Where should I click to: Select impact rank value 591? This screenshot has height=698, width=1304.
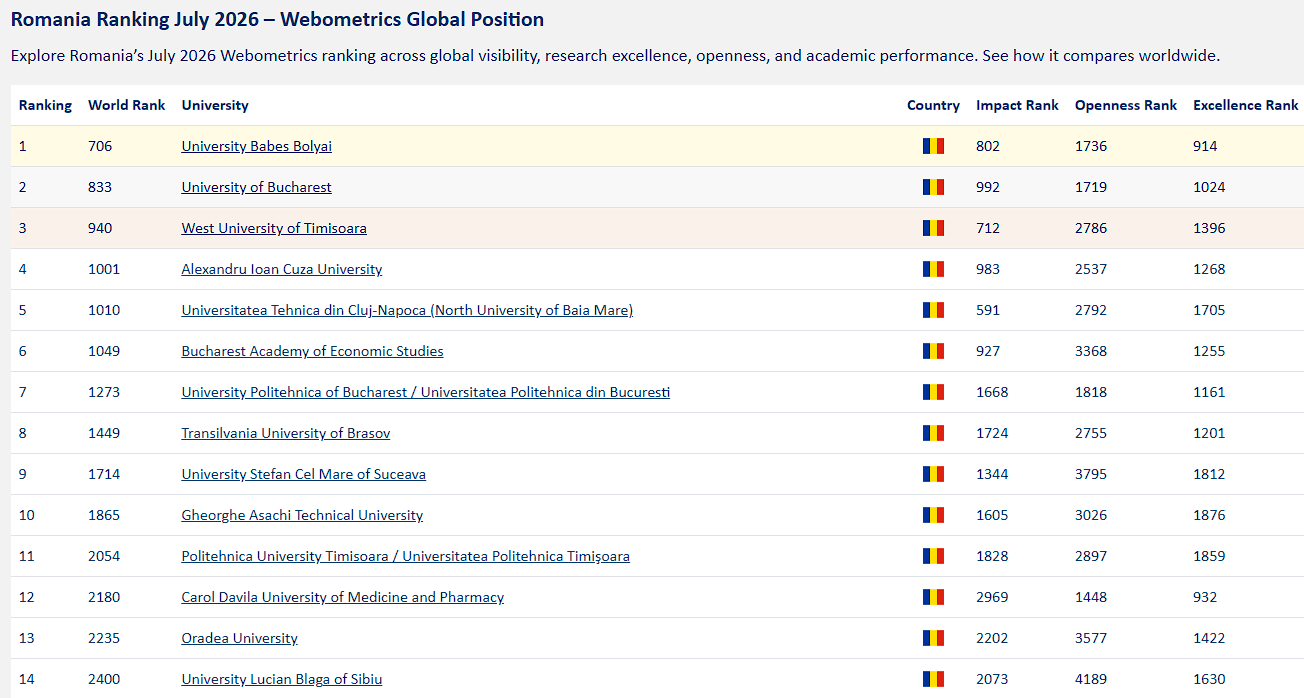988,310
